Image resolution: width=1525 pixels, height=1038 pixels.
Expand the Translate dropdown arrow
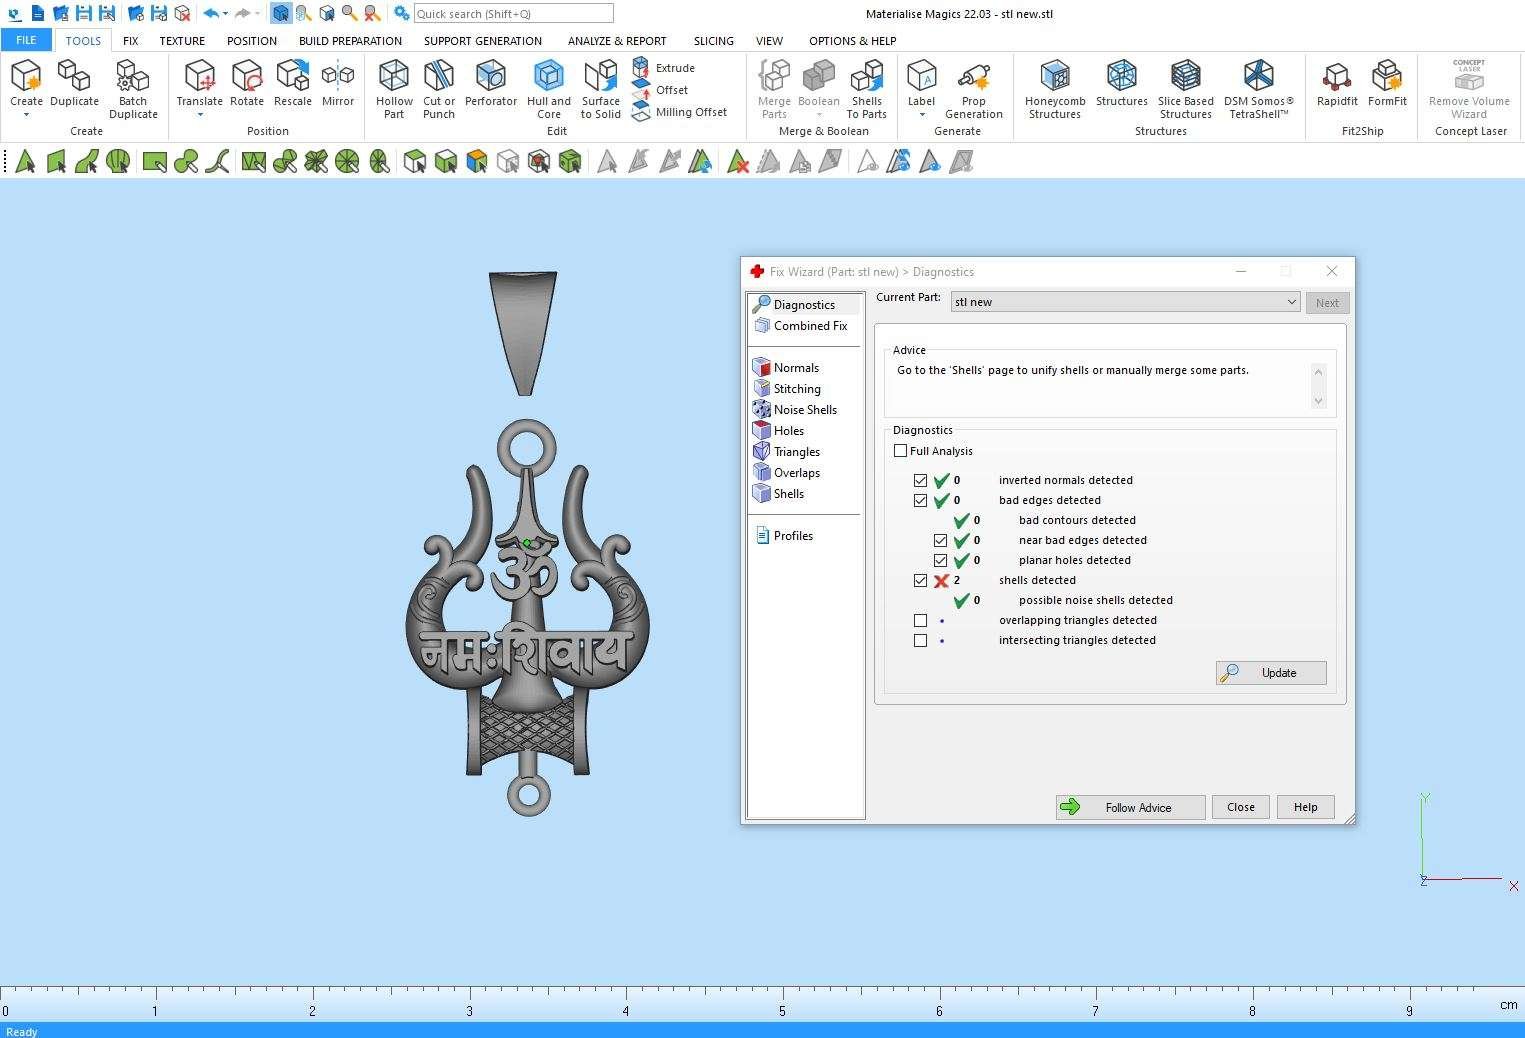pyautogui.click(x=199, y=115)
